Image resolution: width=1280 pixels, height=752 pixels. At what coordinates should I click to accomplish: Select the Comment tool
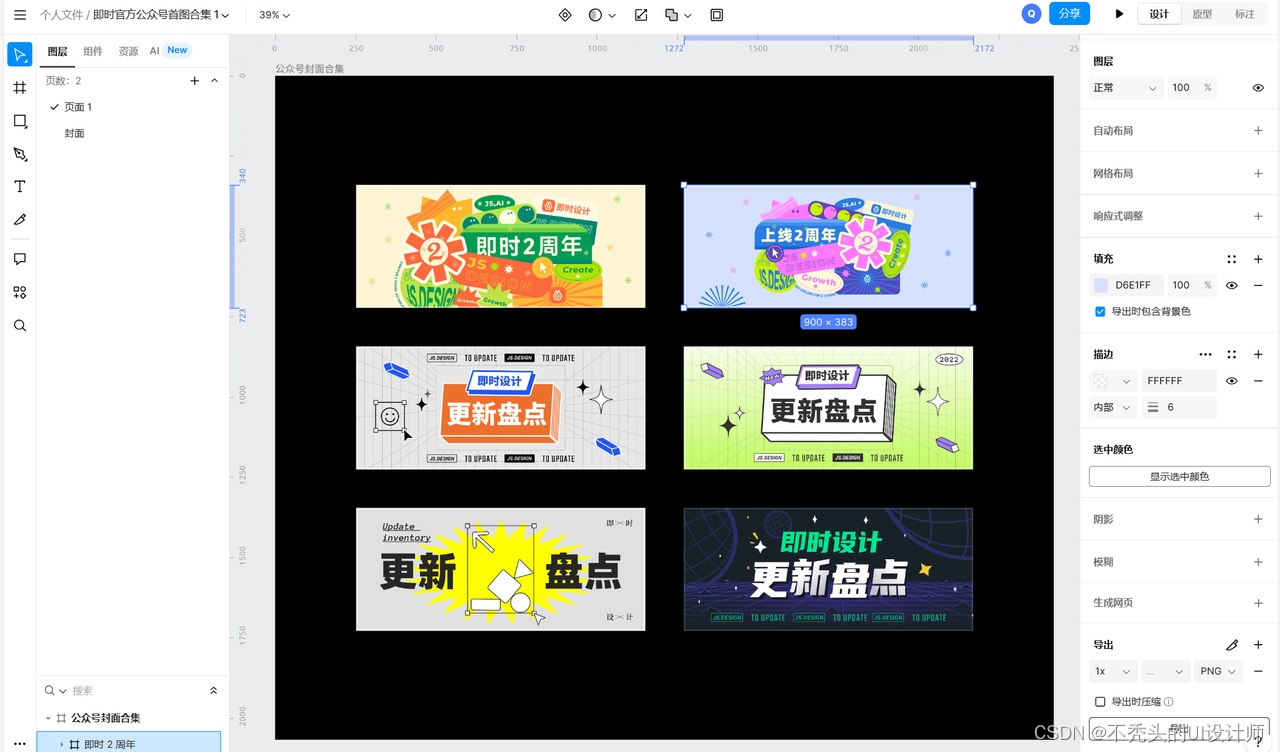click(20, 259)
